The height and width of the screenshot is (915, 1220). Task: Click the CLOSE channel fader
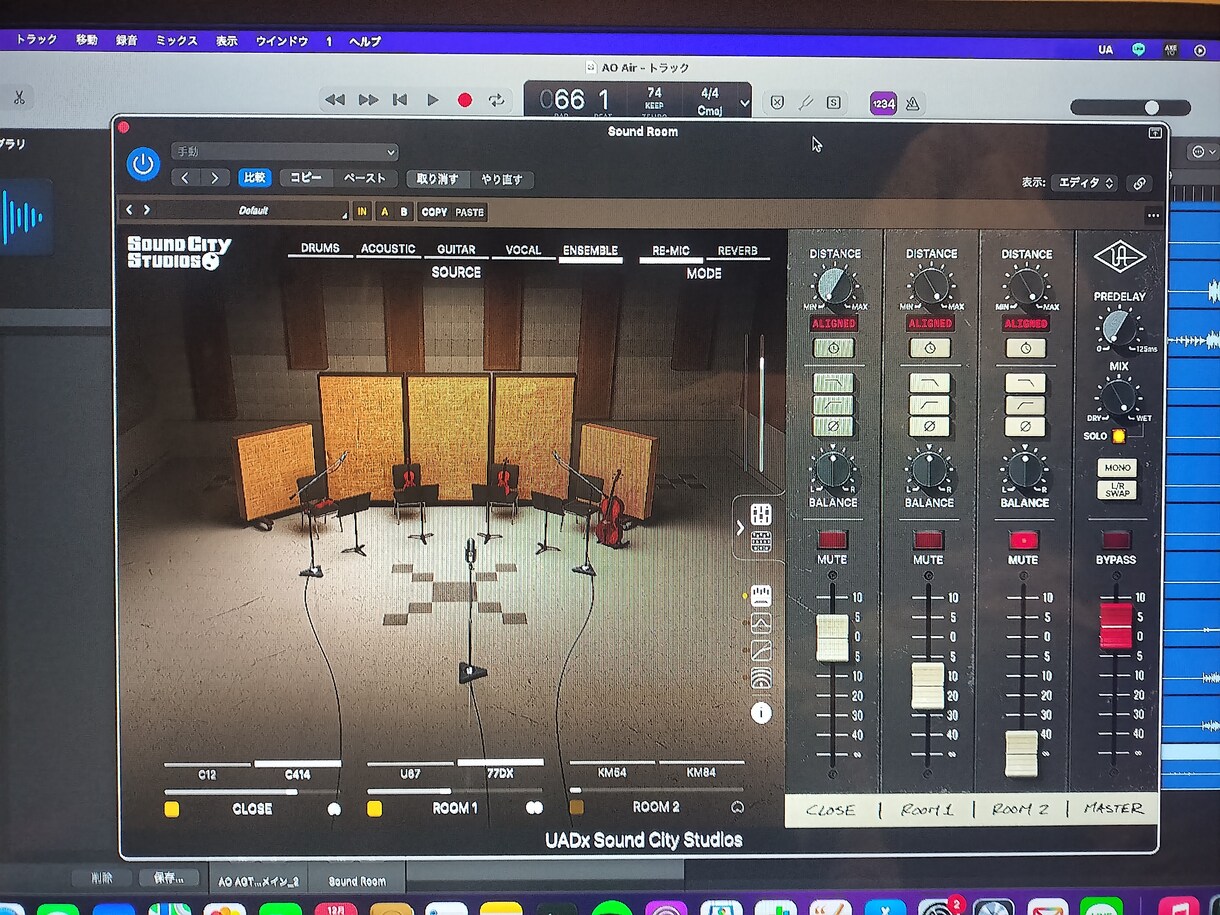[x=832, y=638]
